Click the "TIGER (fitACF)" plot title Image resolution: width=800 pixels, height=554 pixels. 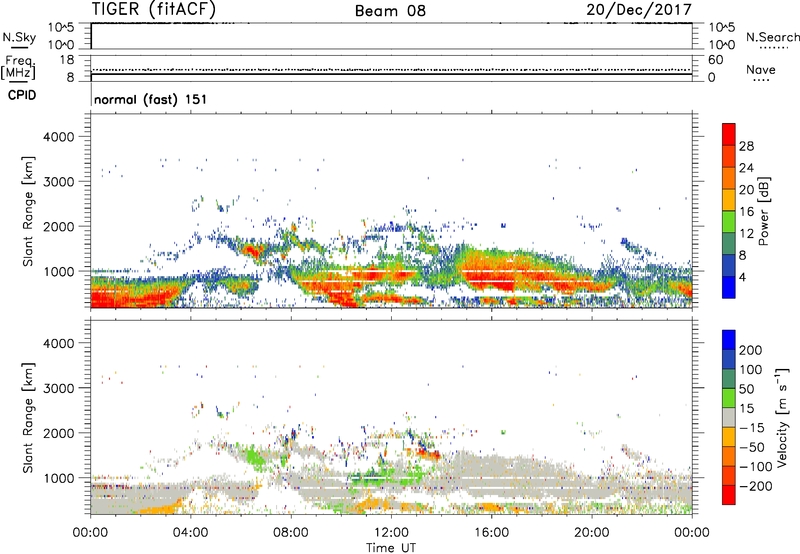click(154, 9)
